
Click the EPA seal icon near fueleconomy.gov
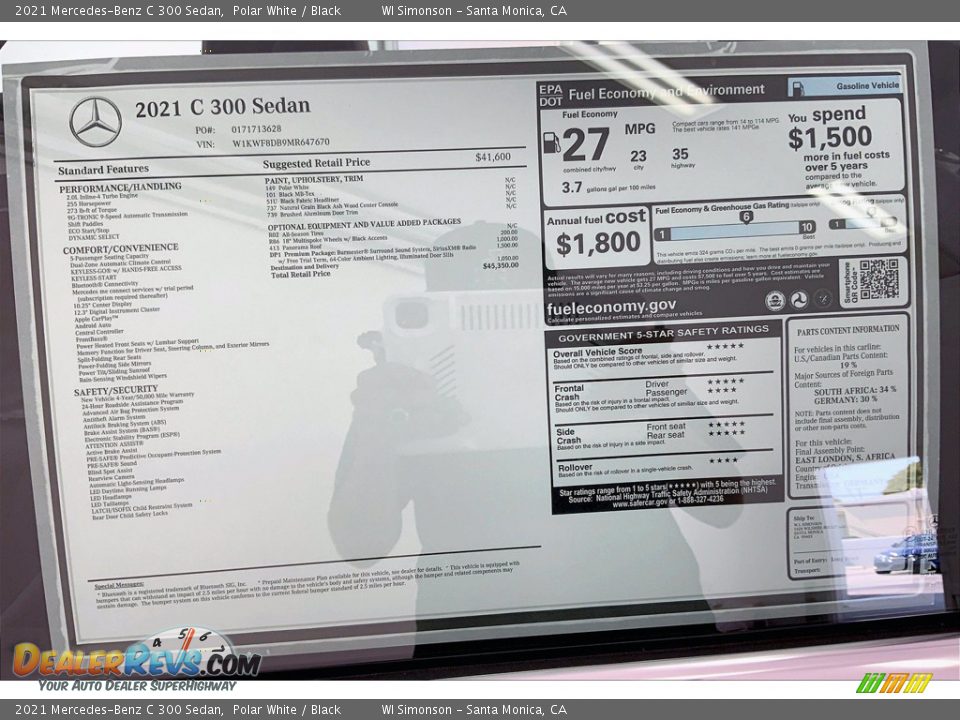(774, 300)
